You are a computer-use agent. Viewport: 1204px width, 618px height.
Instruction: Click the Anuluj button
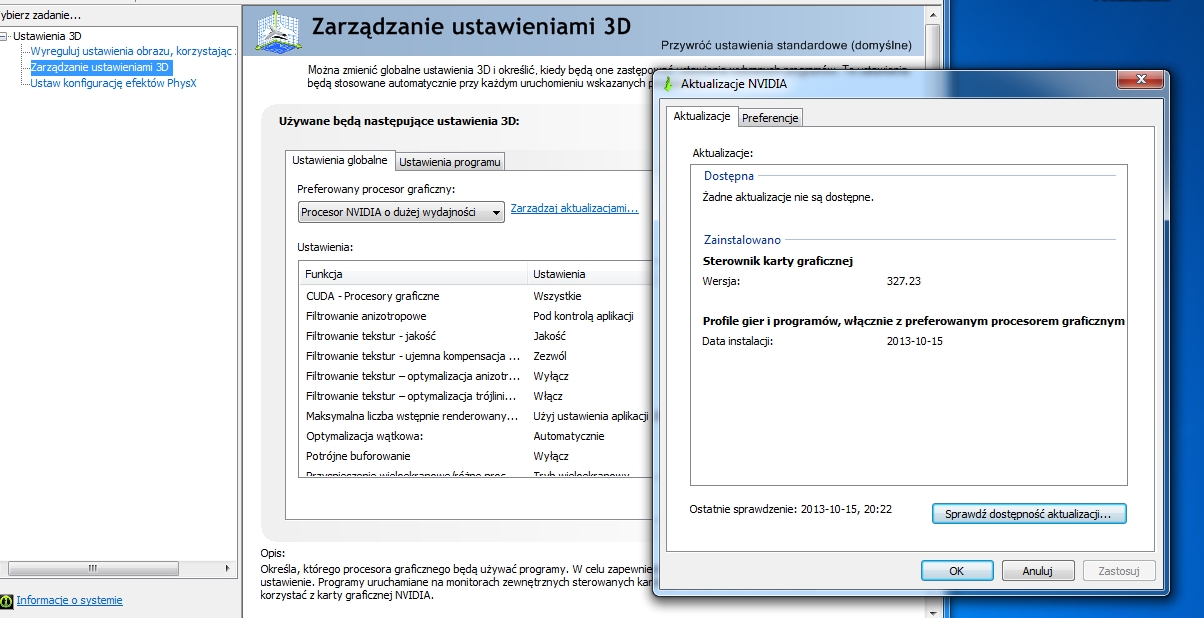pos(1038,571)
